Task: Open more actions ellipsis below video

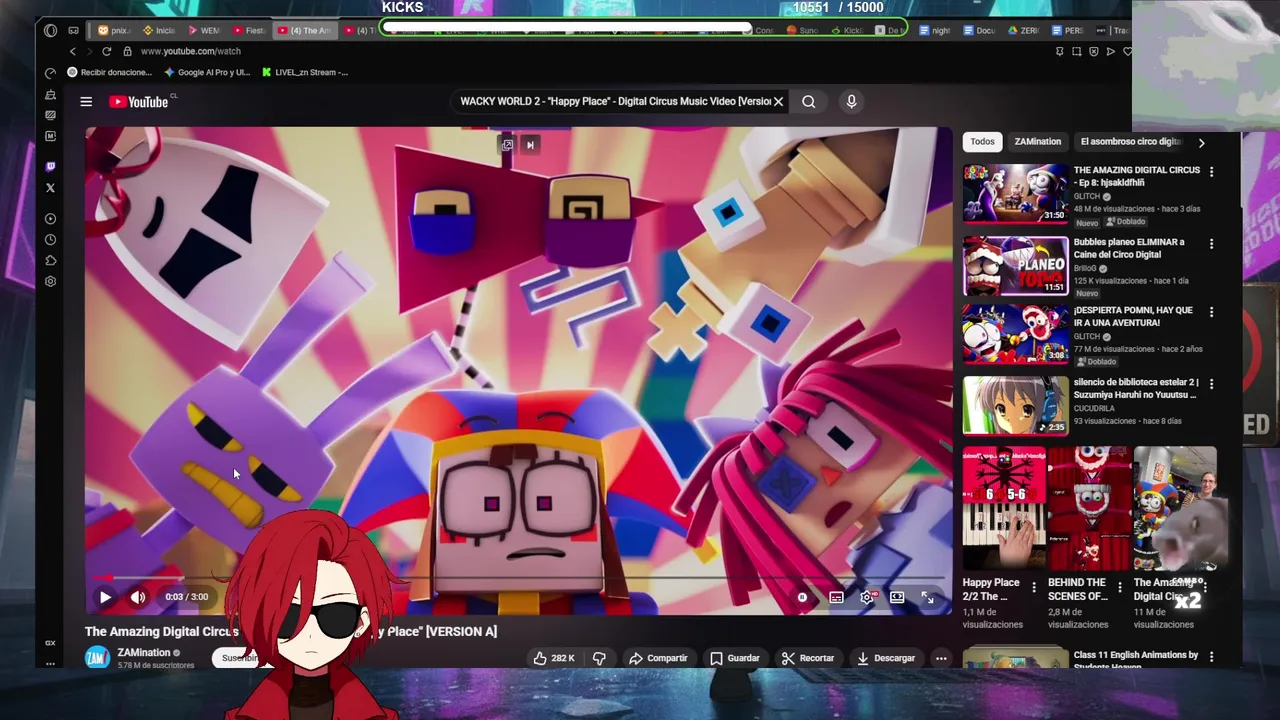Action: tap(941, 658)
